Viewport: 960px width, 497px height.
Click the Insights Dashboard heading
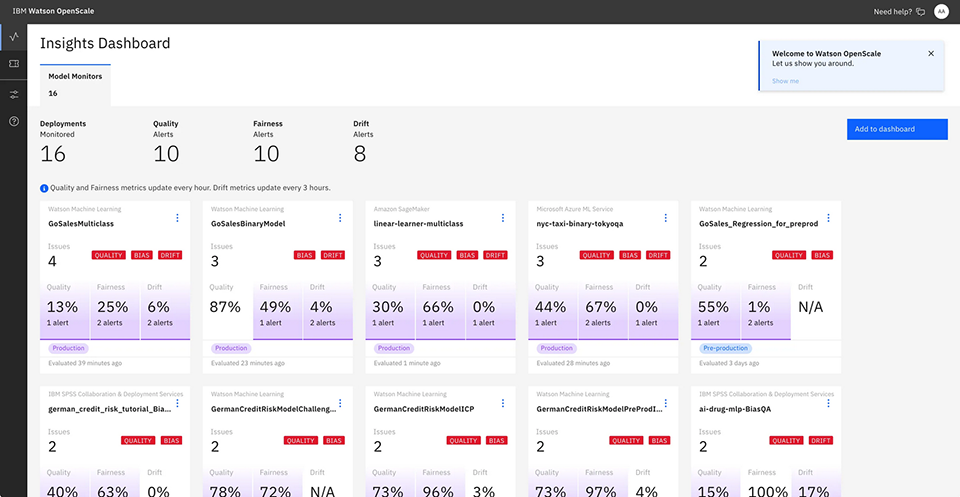click(105, 43)
